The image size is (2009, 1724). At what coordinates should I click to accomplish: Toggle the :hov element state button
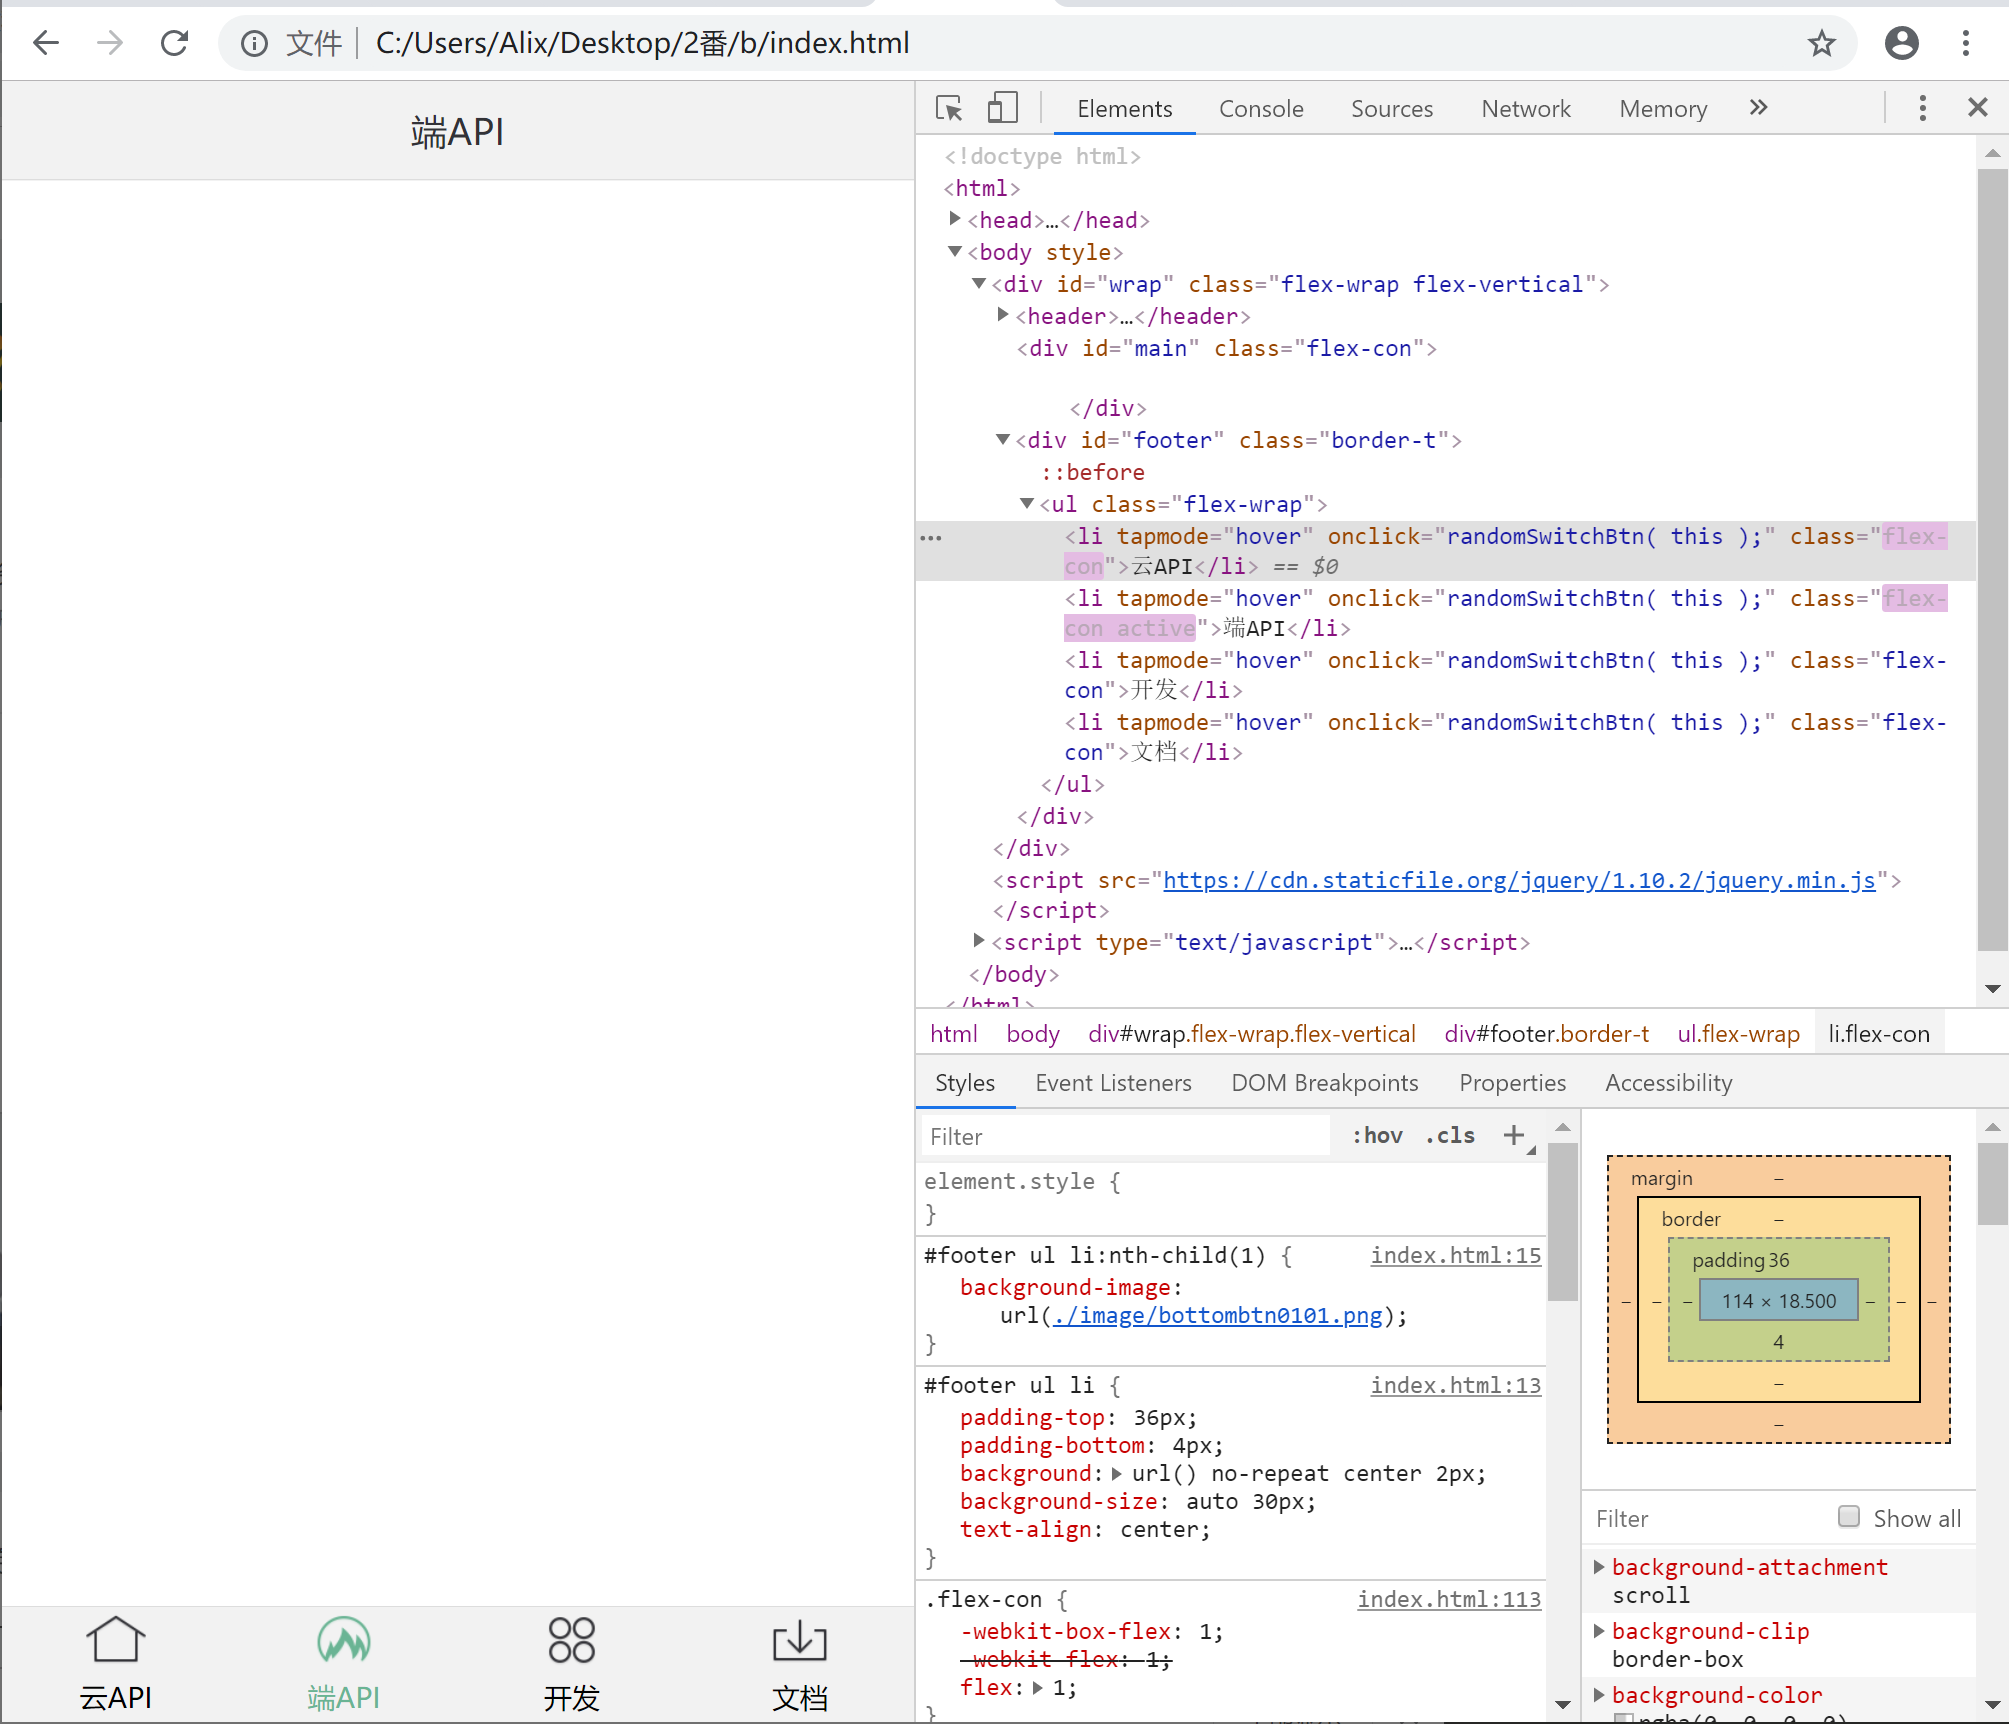(1377, 1136)
